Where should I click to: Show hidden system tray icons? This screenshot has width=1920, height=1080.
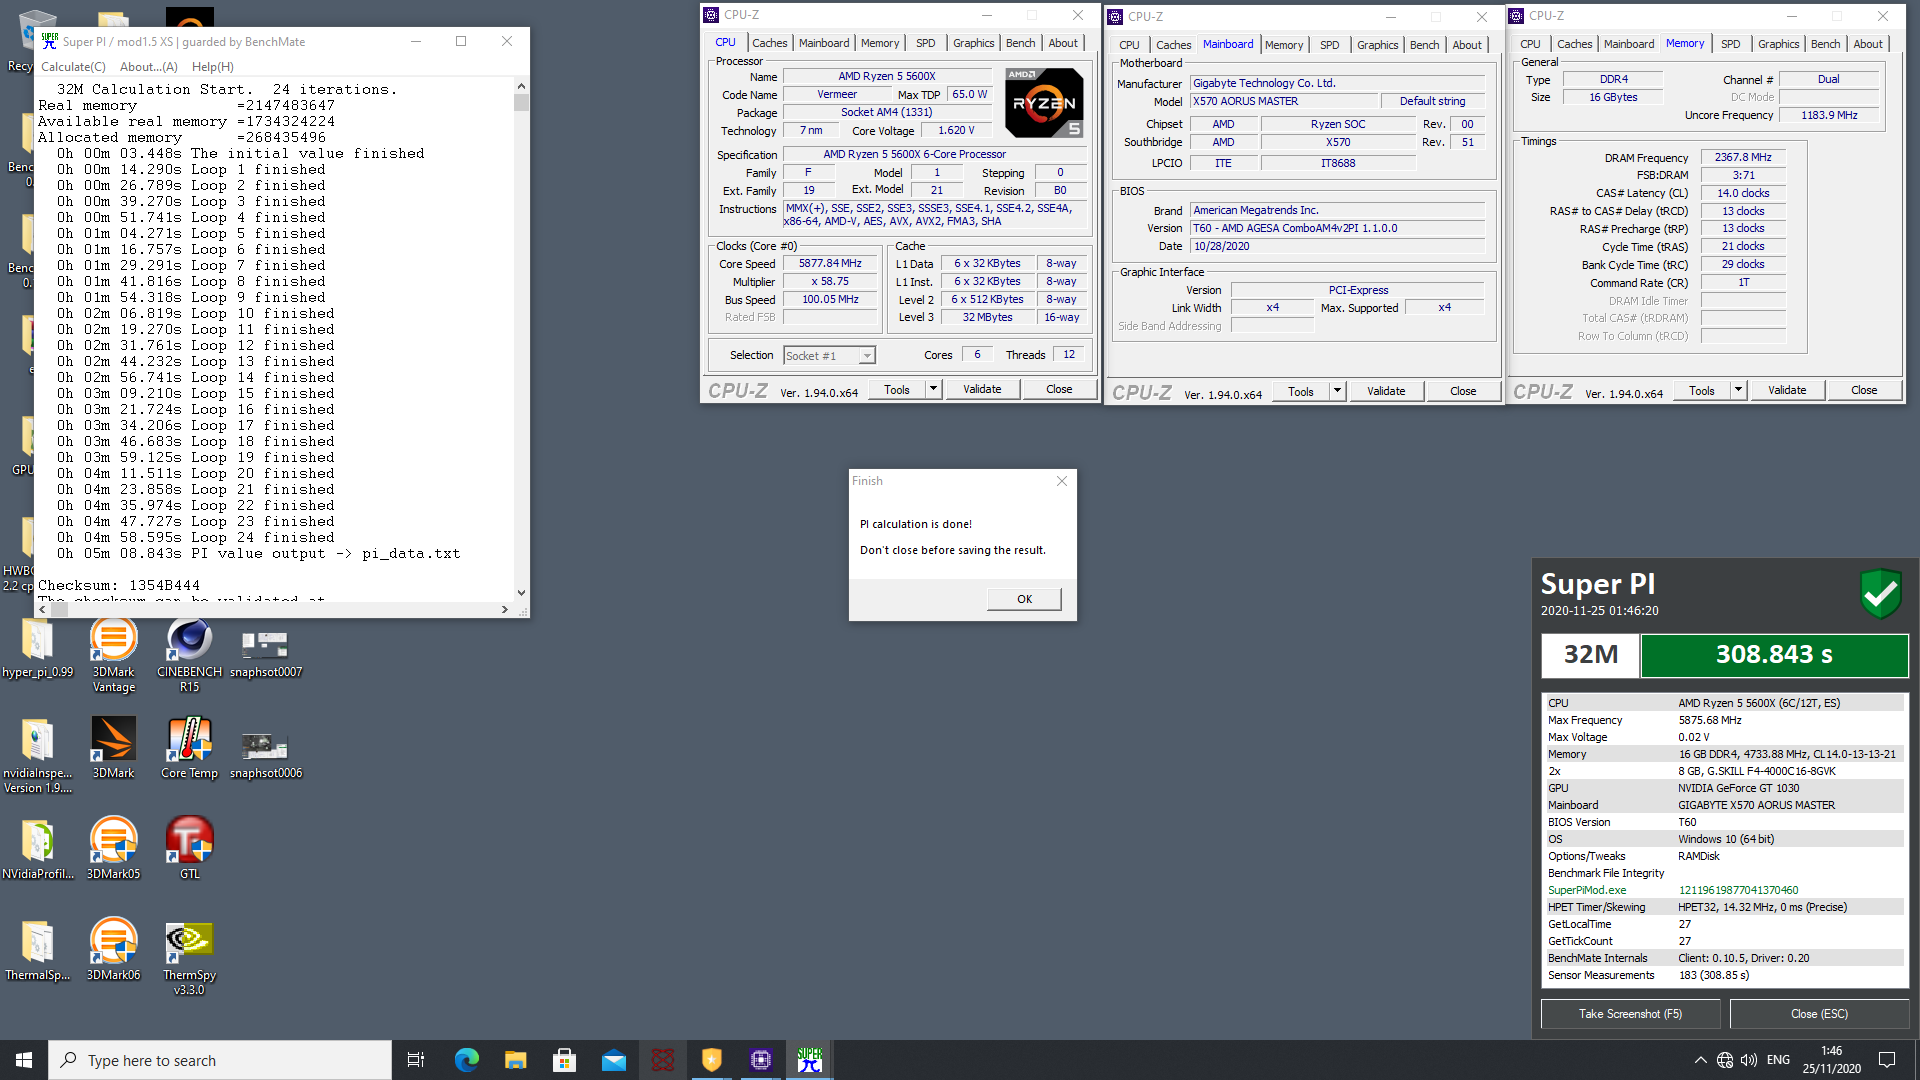[1700, 1060]
